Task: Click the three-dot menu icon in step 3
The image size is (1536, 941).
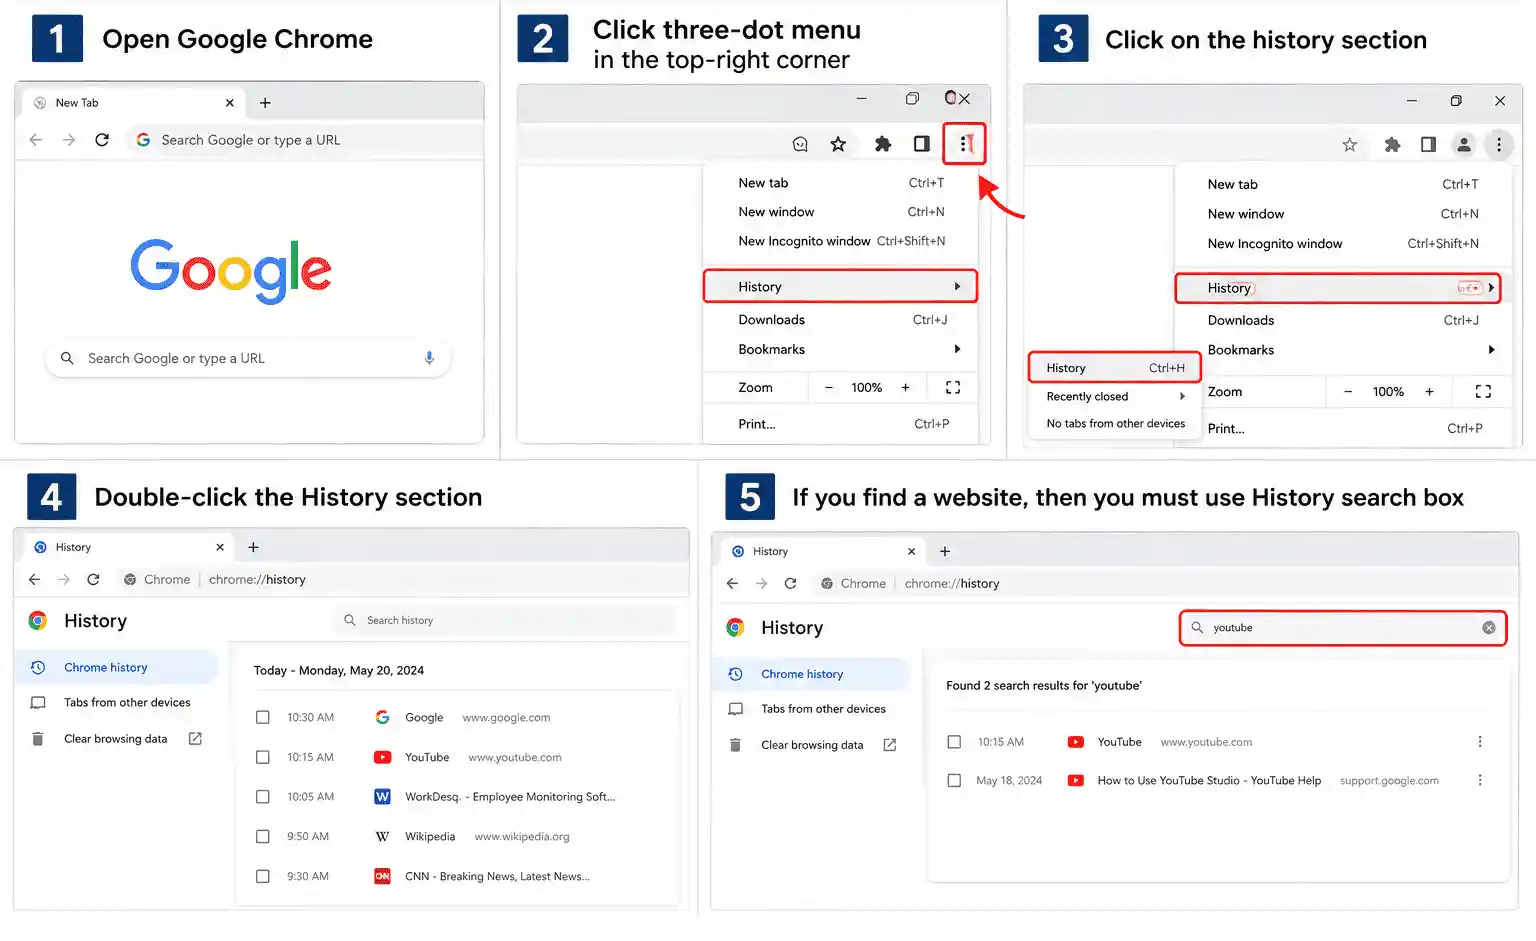Action: coord(1499,145)
